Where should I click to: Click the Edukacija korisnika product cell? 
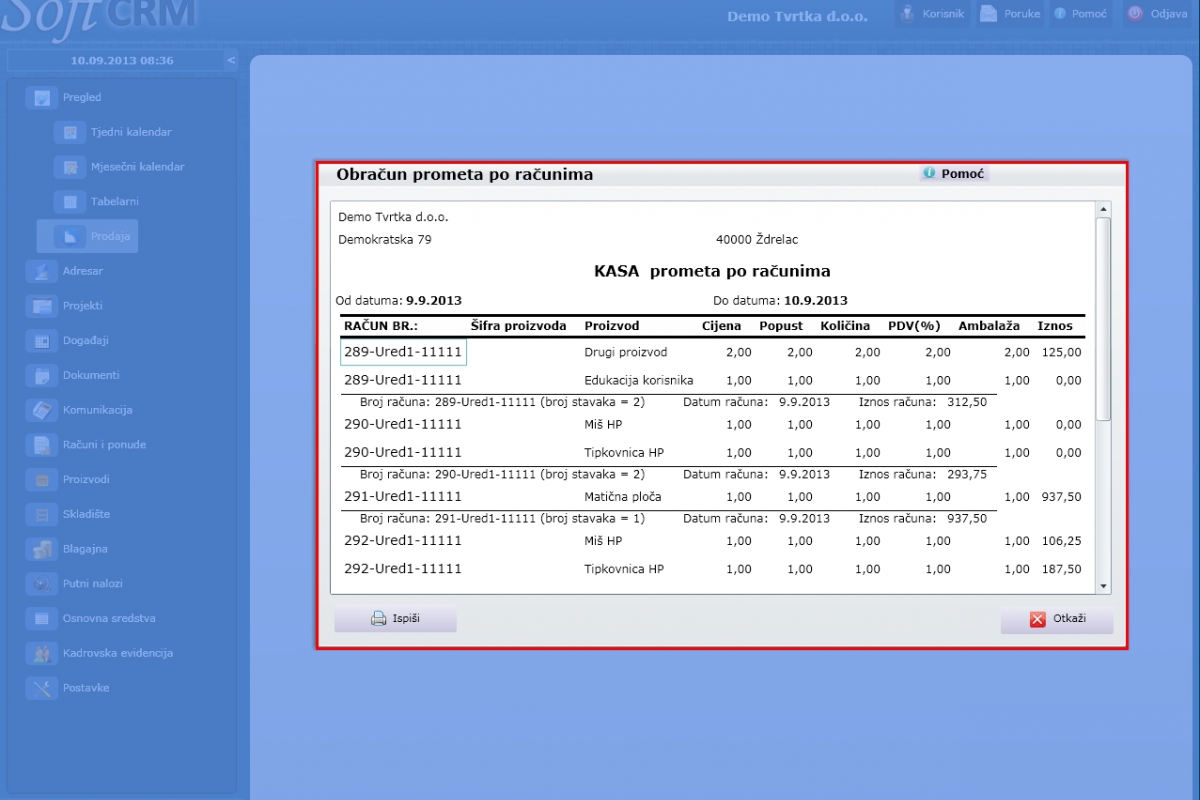639,381
